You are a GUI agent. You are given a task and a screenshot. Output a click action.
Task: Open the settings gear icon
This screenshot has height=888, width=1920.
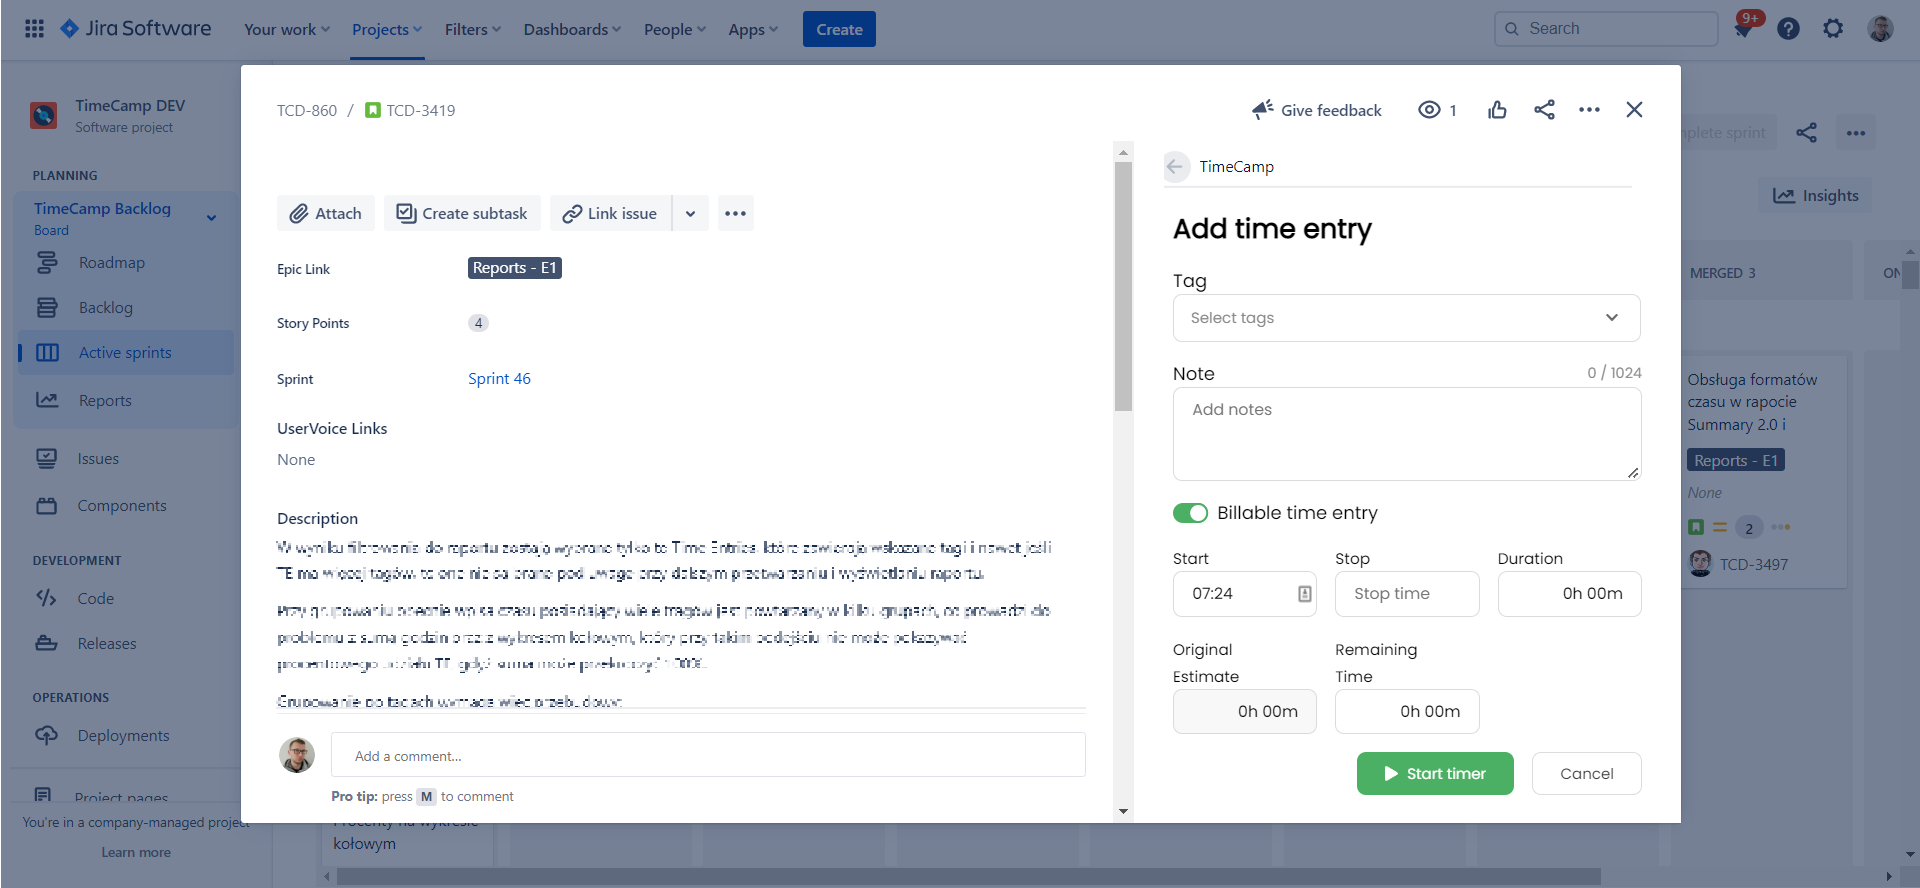point(1833,29)
